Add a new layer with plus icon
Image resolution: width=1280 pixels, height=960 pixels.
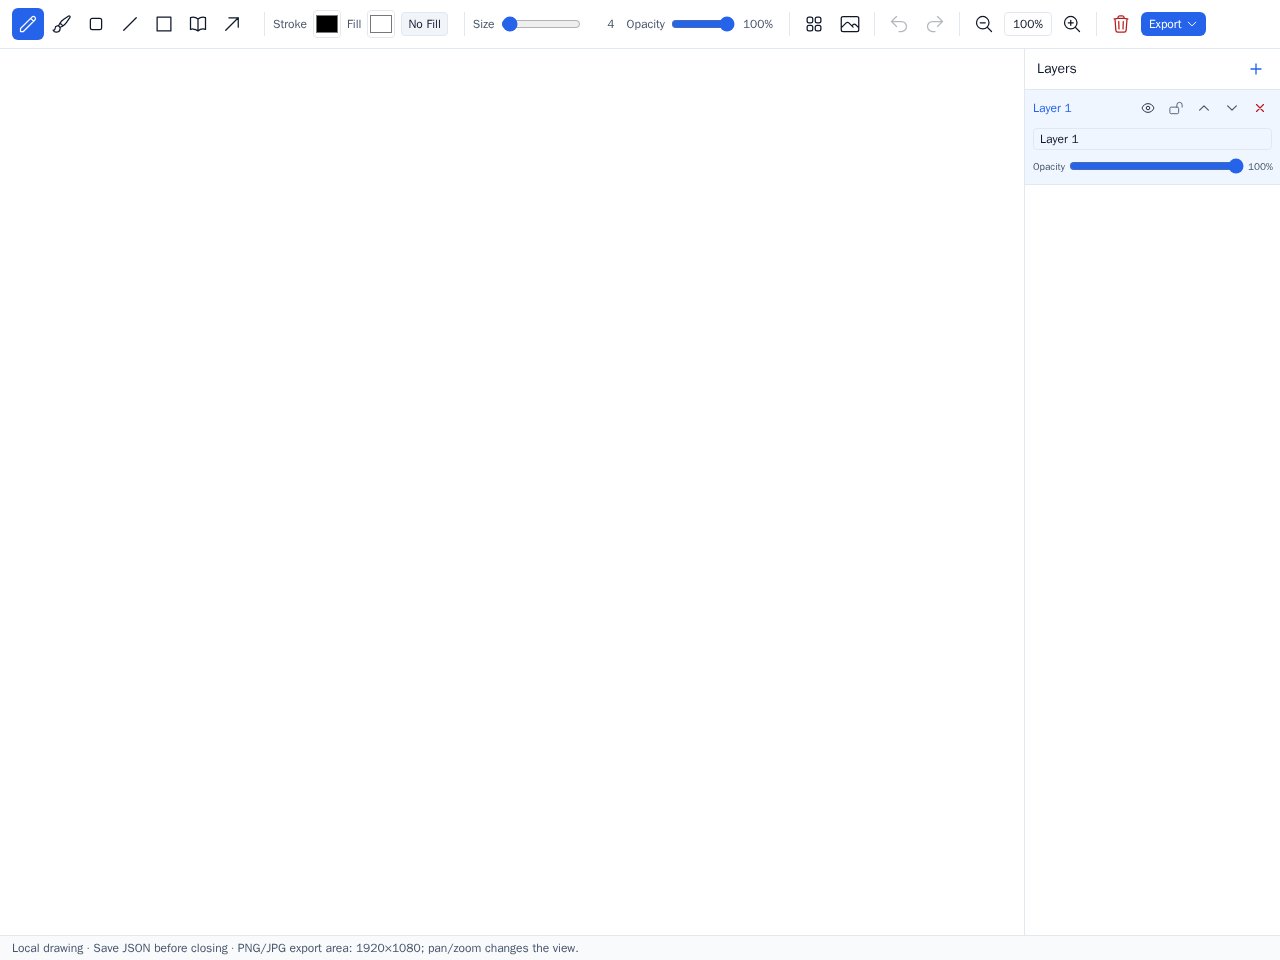pos(1256,69)
